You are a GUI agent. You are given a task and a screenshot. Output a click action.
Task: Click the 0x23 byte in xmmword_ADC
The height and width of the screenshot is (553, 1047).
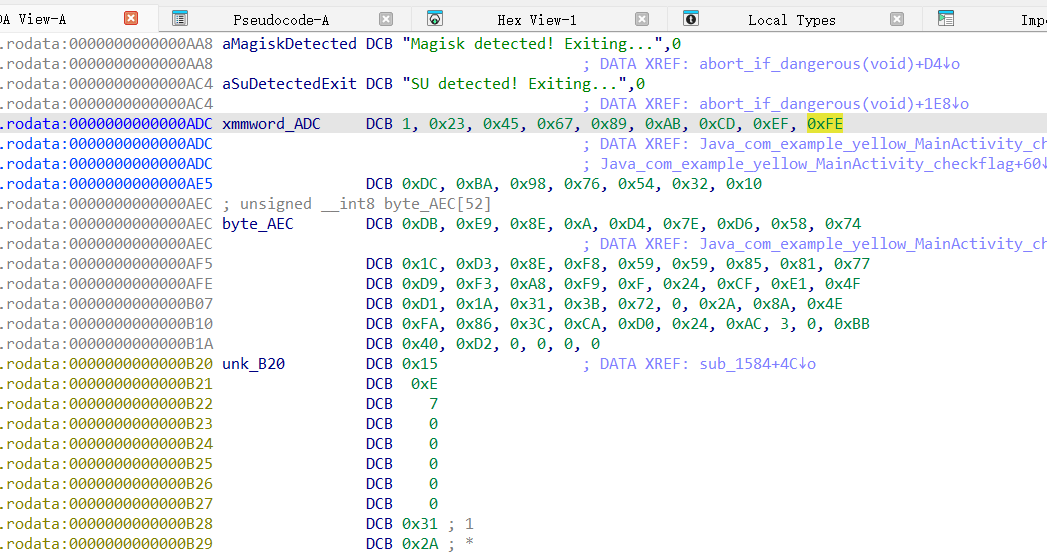click(x=447, y=124)
